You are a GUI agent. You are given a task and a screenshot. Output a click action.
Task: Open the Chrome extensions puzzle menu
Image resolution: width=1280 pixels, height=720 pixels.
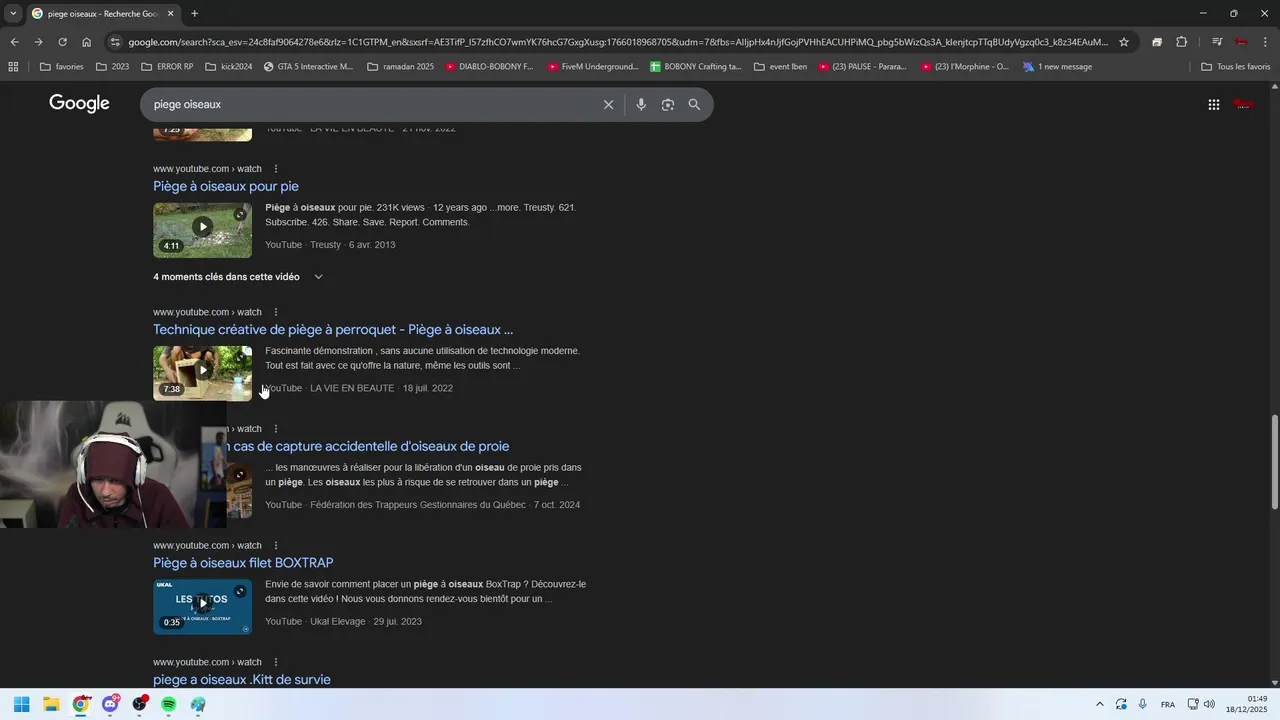coord(1181,42)
